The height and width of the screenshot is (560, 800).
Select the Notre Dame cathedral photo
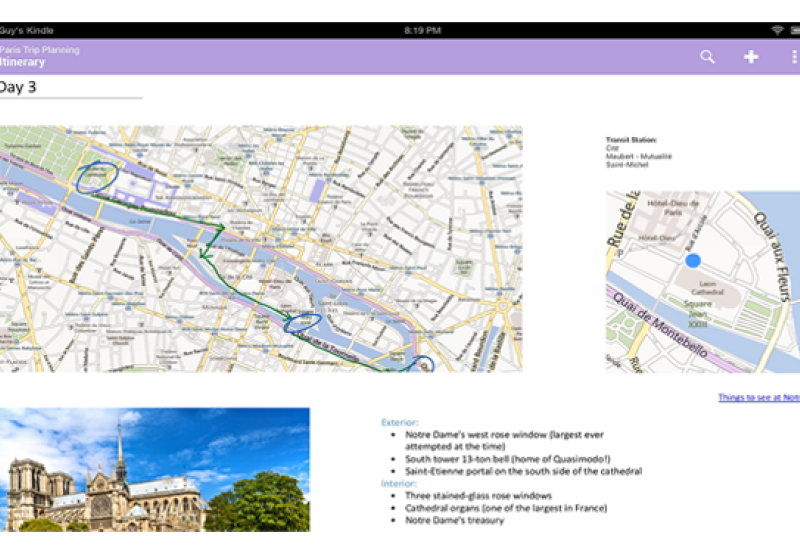[x=154, y=469]
